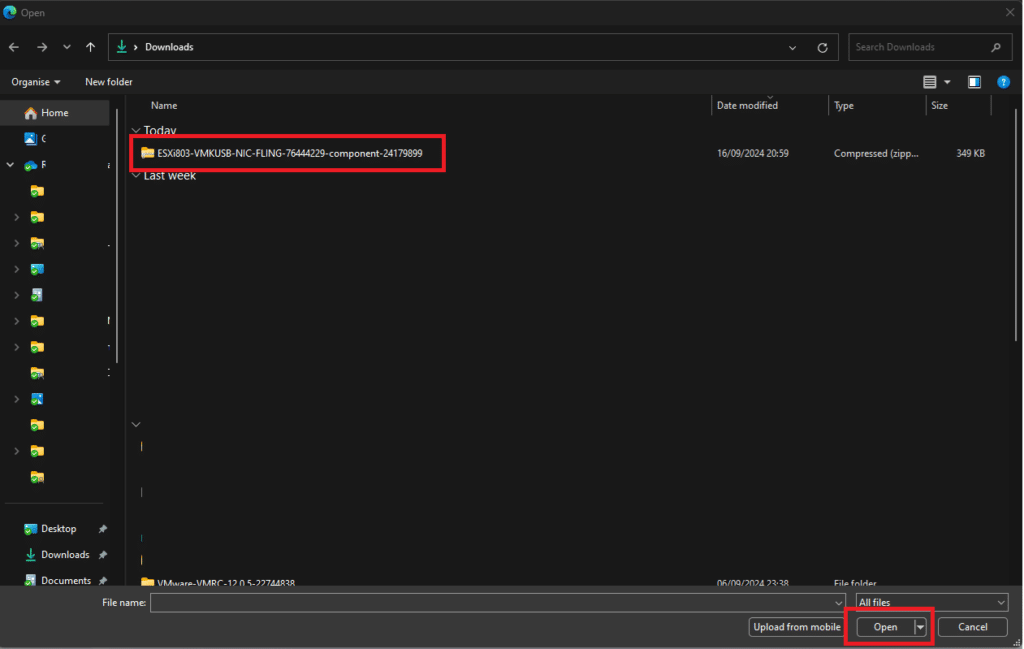Sort by the Name column header
This screenshot has height=649, width=1024.
click(x=164, y=105)
